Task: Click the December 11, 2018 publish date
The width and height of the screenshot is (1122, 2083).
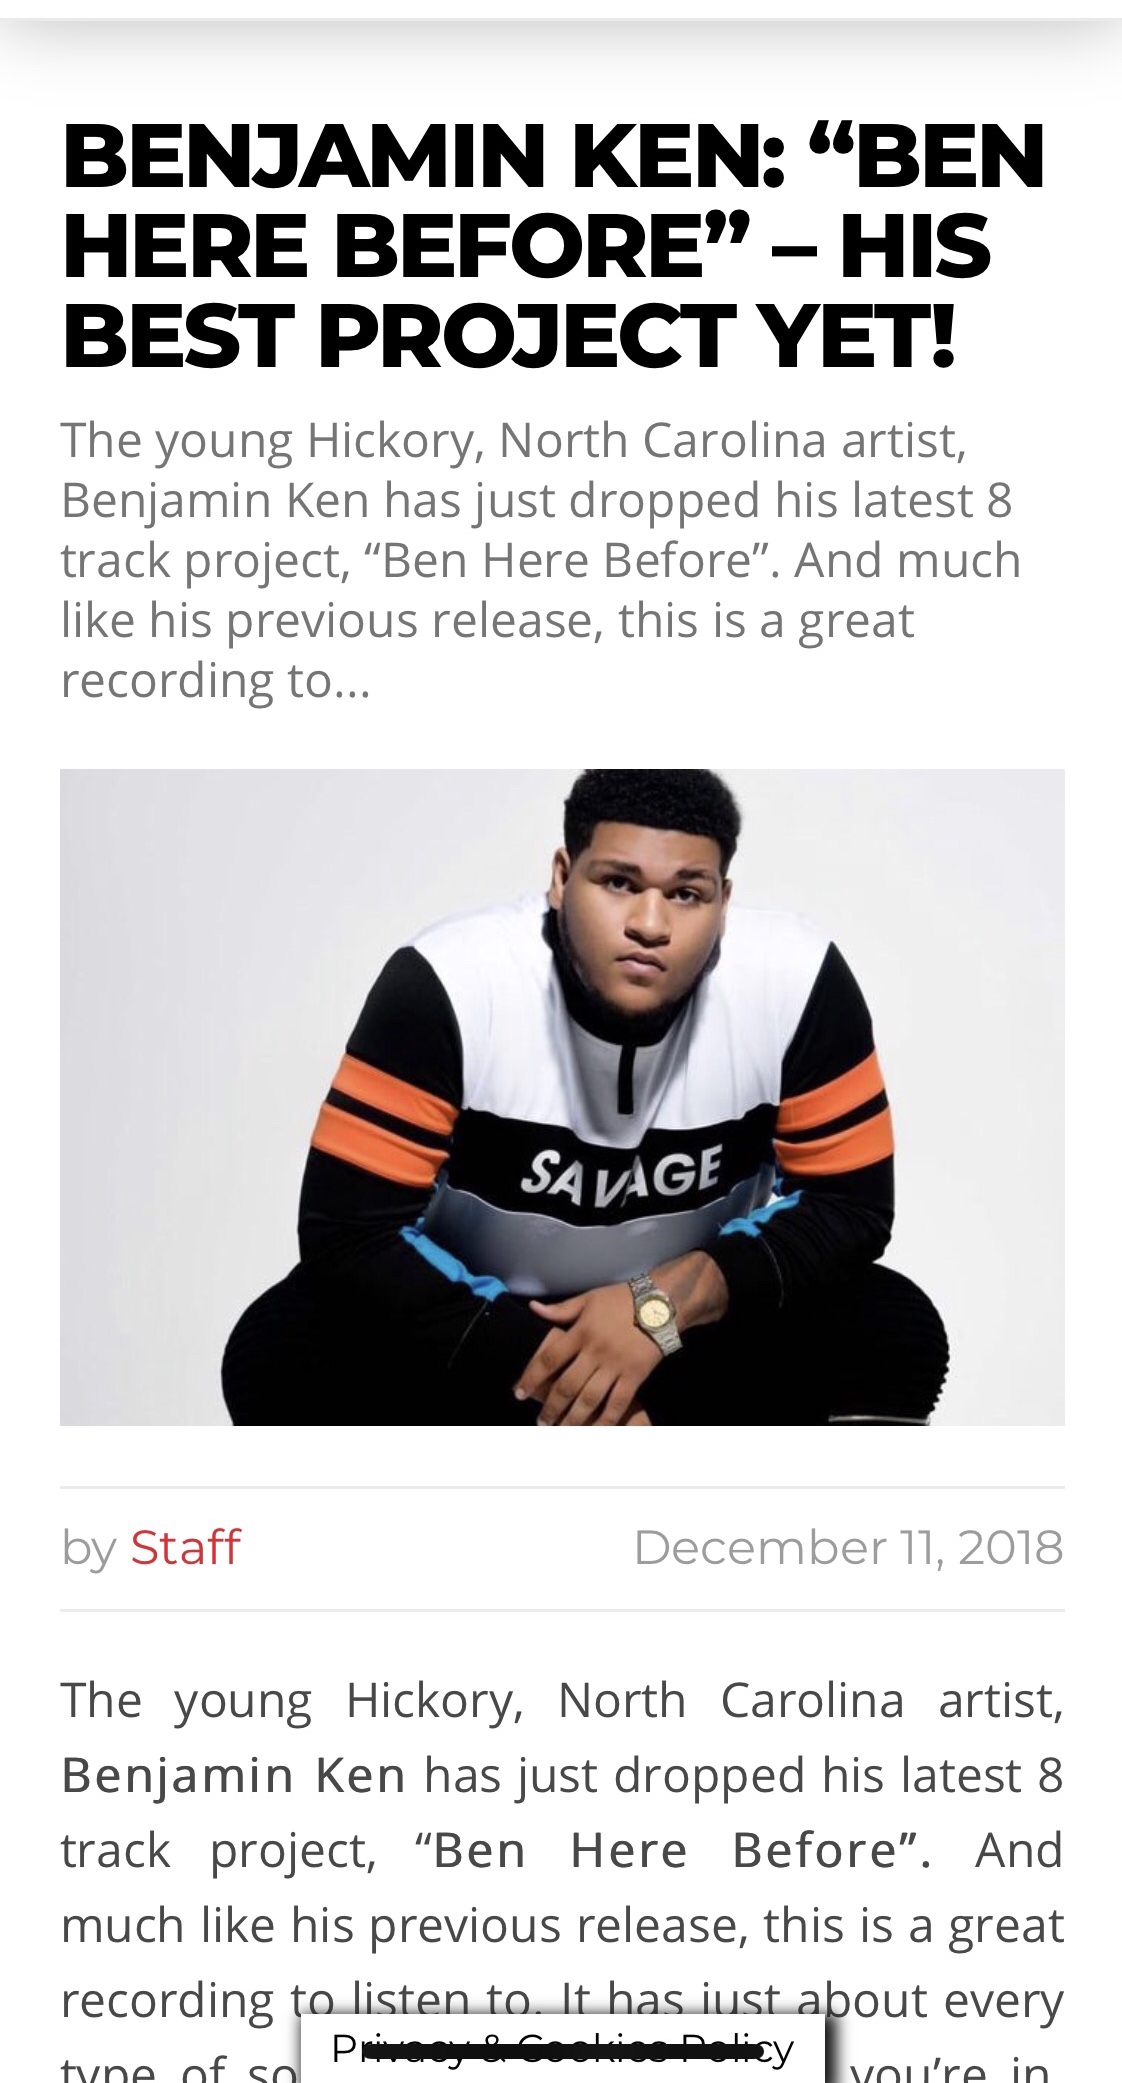Action: coord(848,1547)
